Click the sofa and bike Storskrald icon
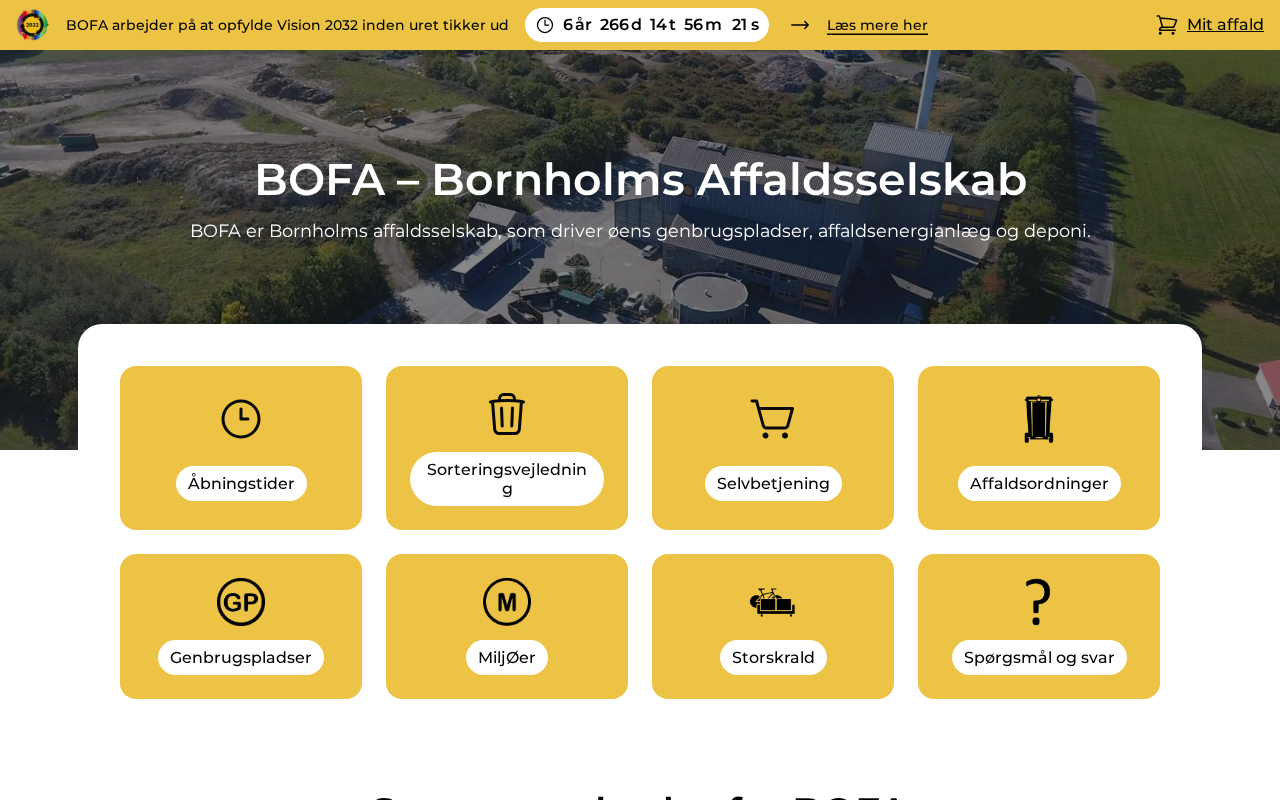1280x800 pixels. (x=772, y=602)
